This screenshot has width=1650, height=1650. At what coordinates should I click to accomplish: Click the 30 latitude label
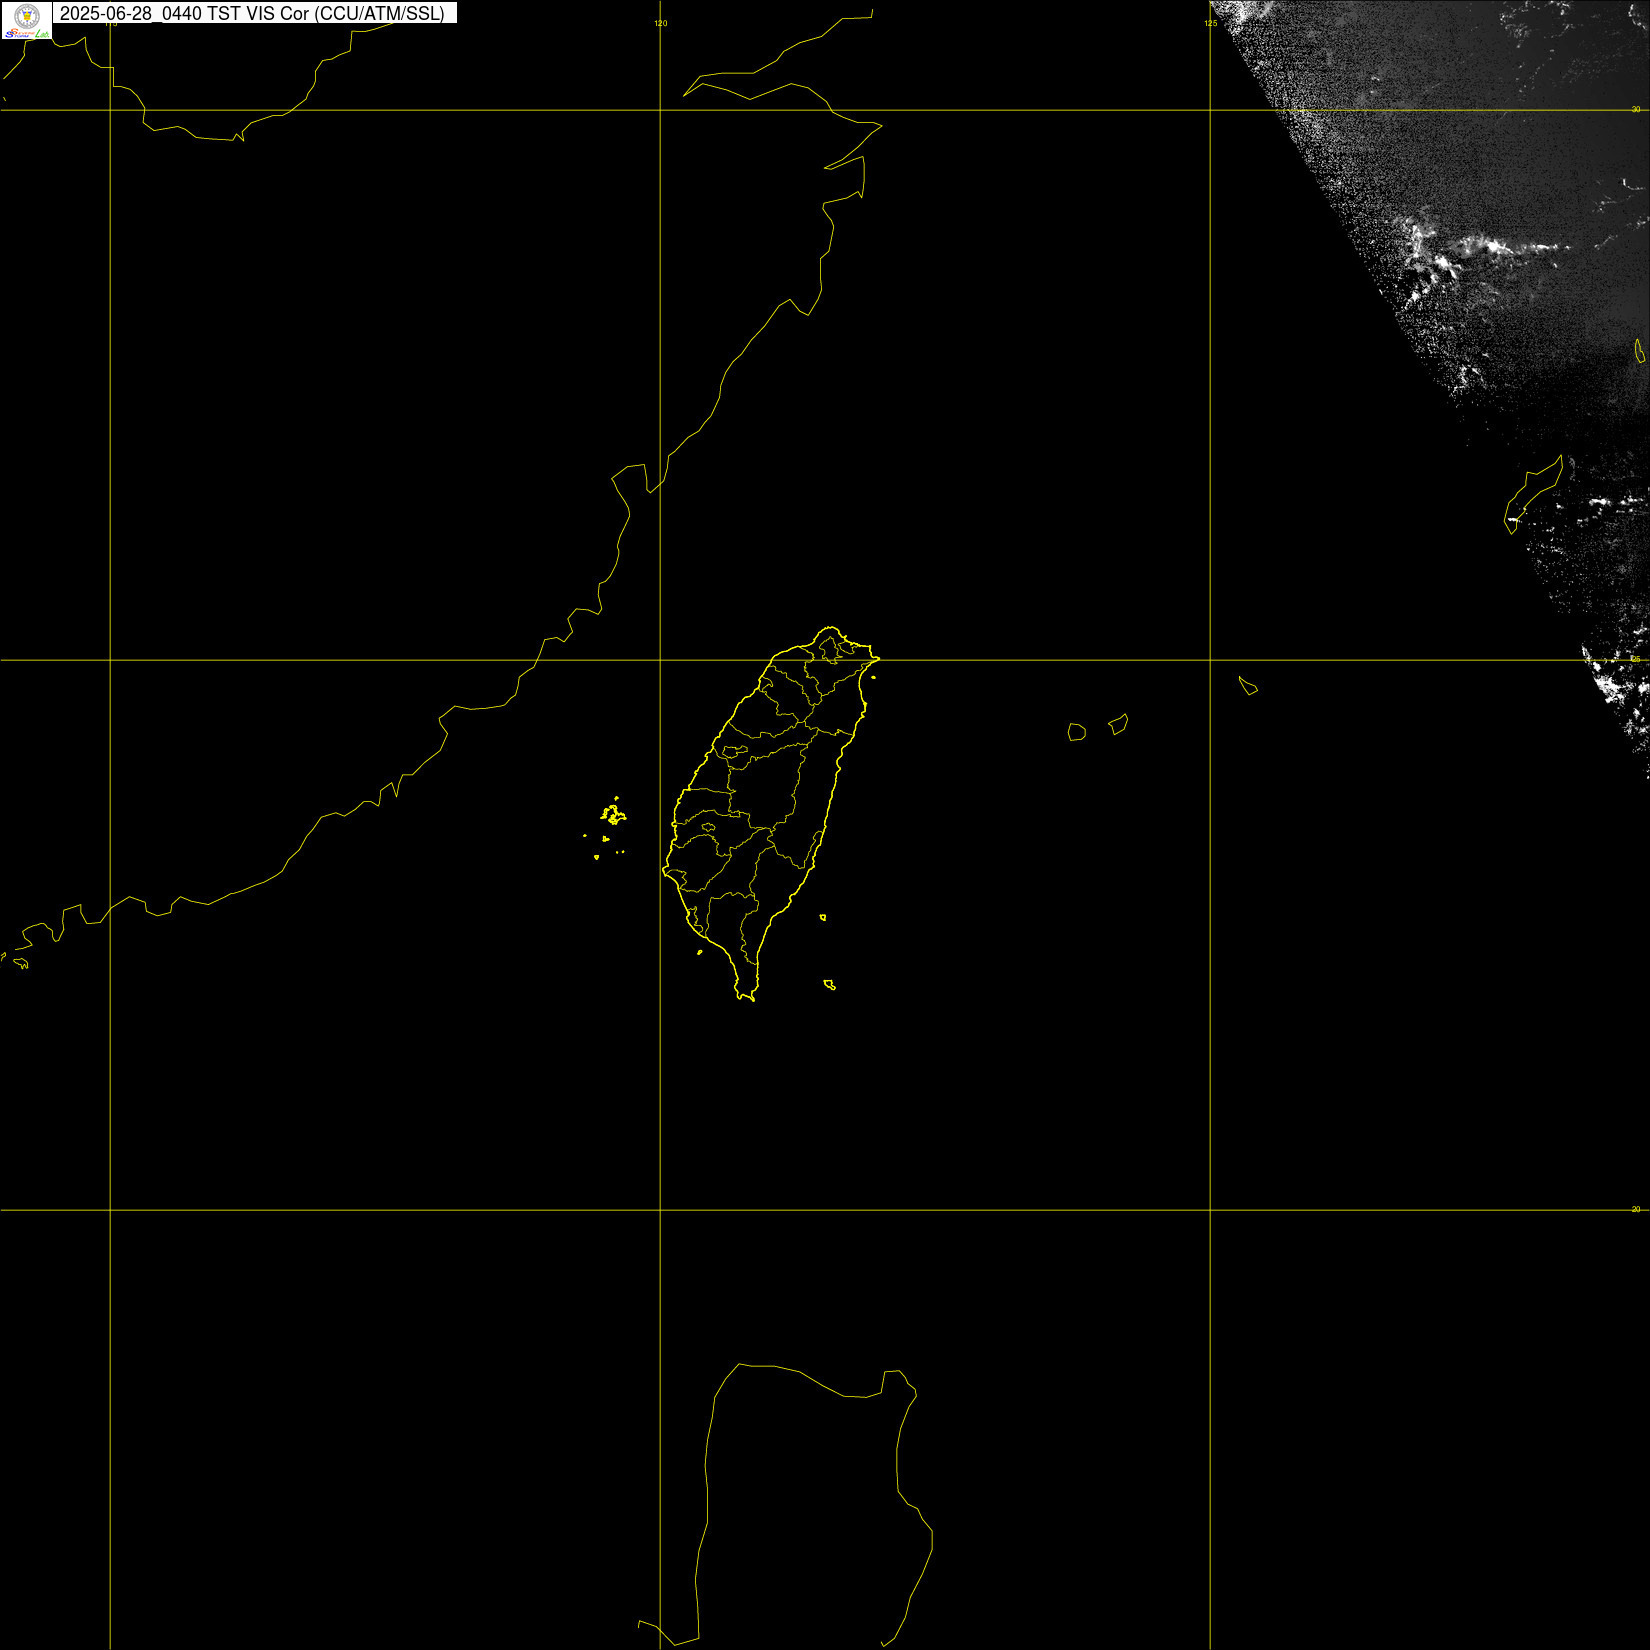coord(1636,109)
